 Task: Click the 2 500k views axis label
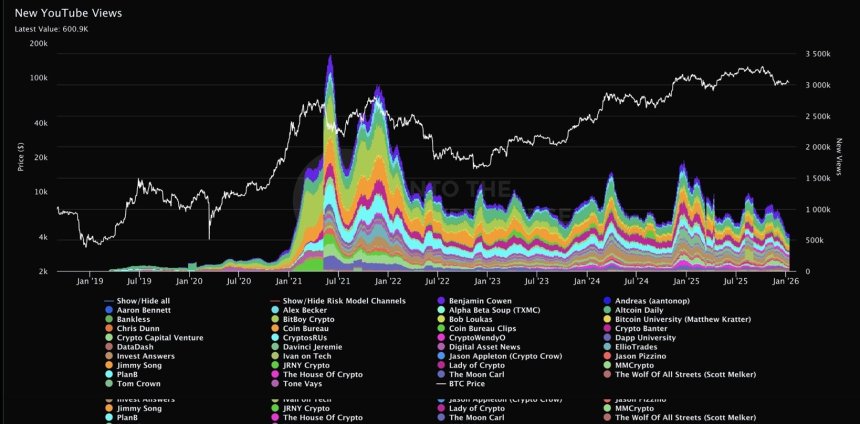(818, 117)
